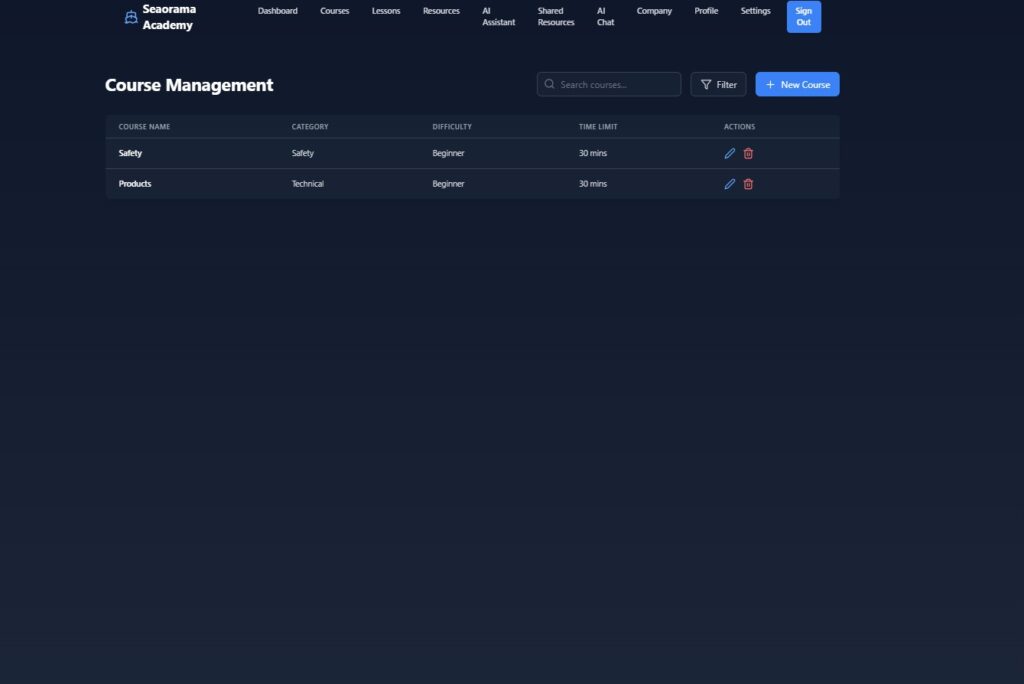Click the Seaorama Academy ship logo icon

(x=131, y=17)
